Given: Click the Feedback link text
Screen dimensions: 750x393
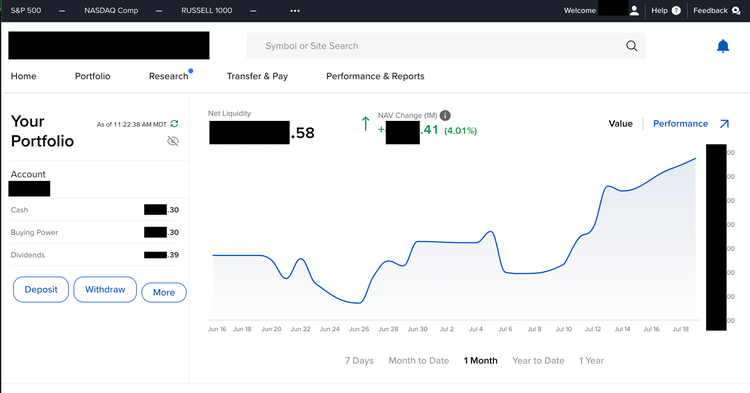Looking at the screenshot, I should coord(710,11).
